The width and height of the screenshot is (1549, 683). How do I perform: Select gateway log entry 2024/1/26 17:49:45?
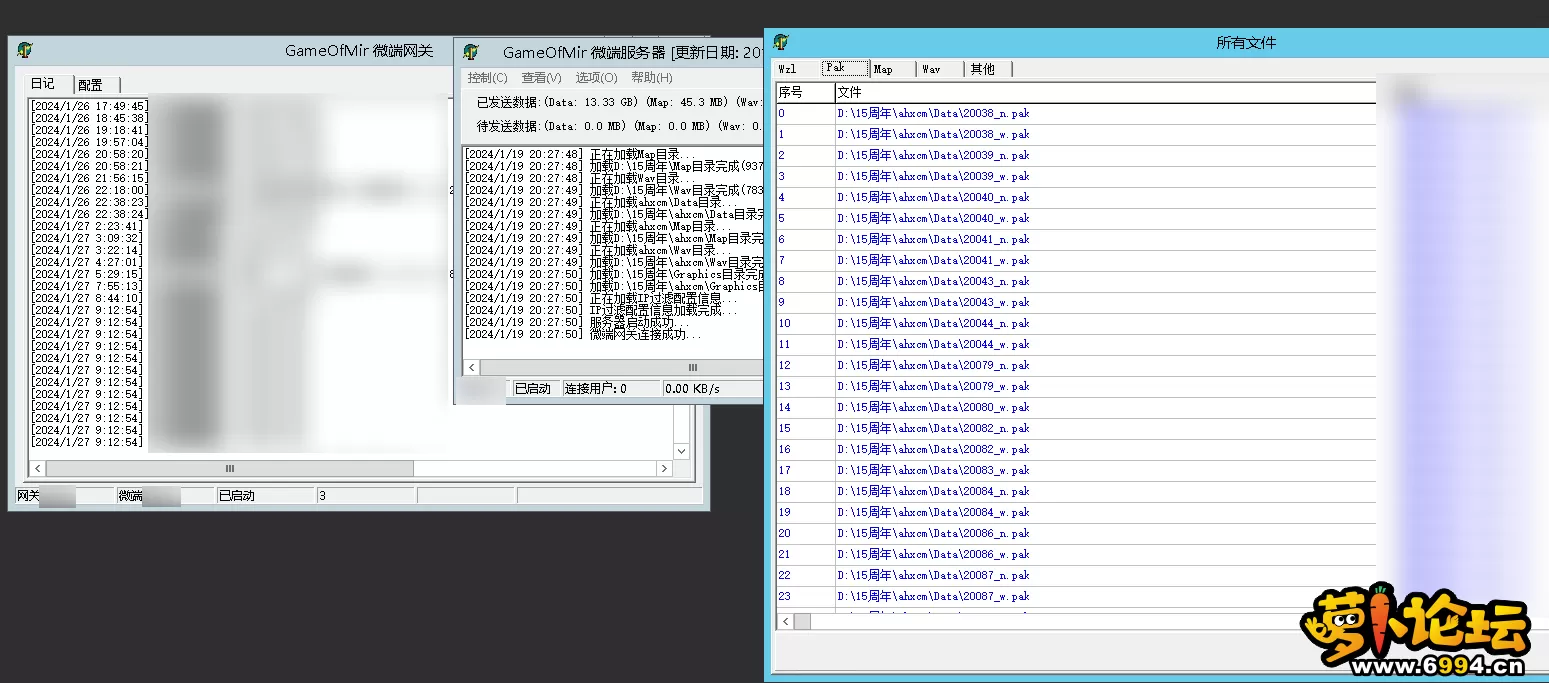click(89, 106)
